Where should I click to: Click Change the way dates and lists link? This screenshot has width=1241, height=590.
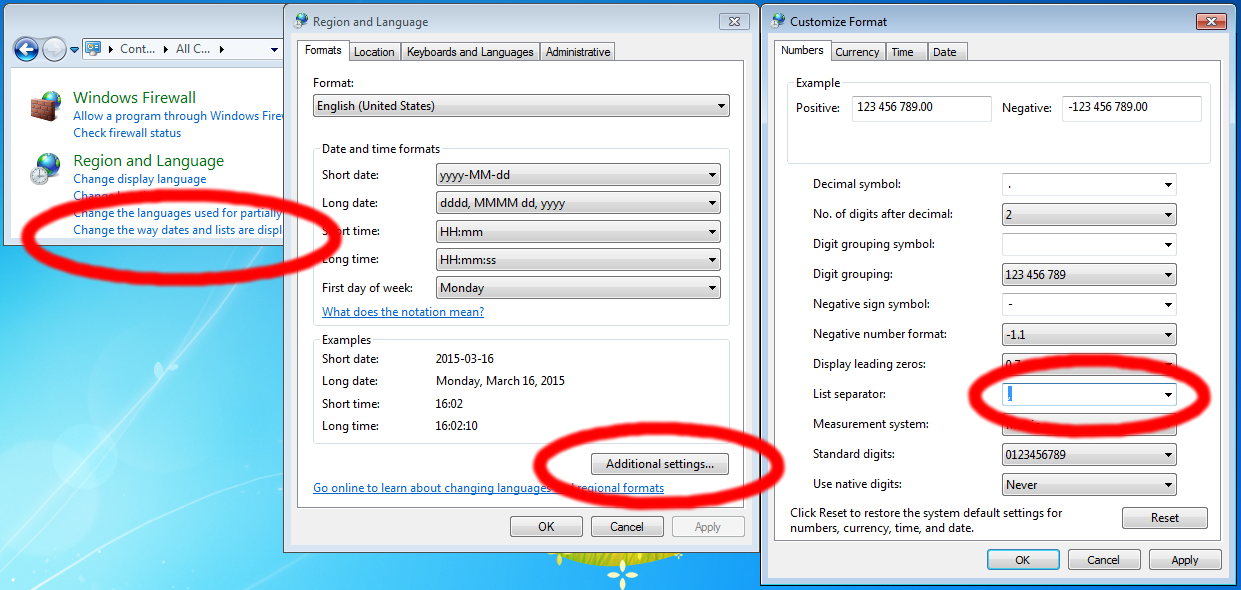click(178, 230)
